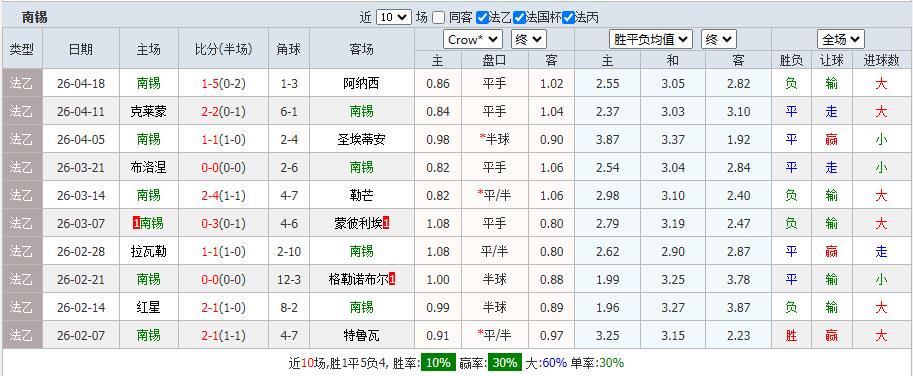Open the 2-1(1-1) score link
The width and height of the screenshot is (913, 376).
tap(224, 335)
